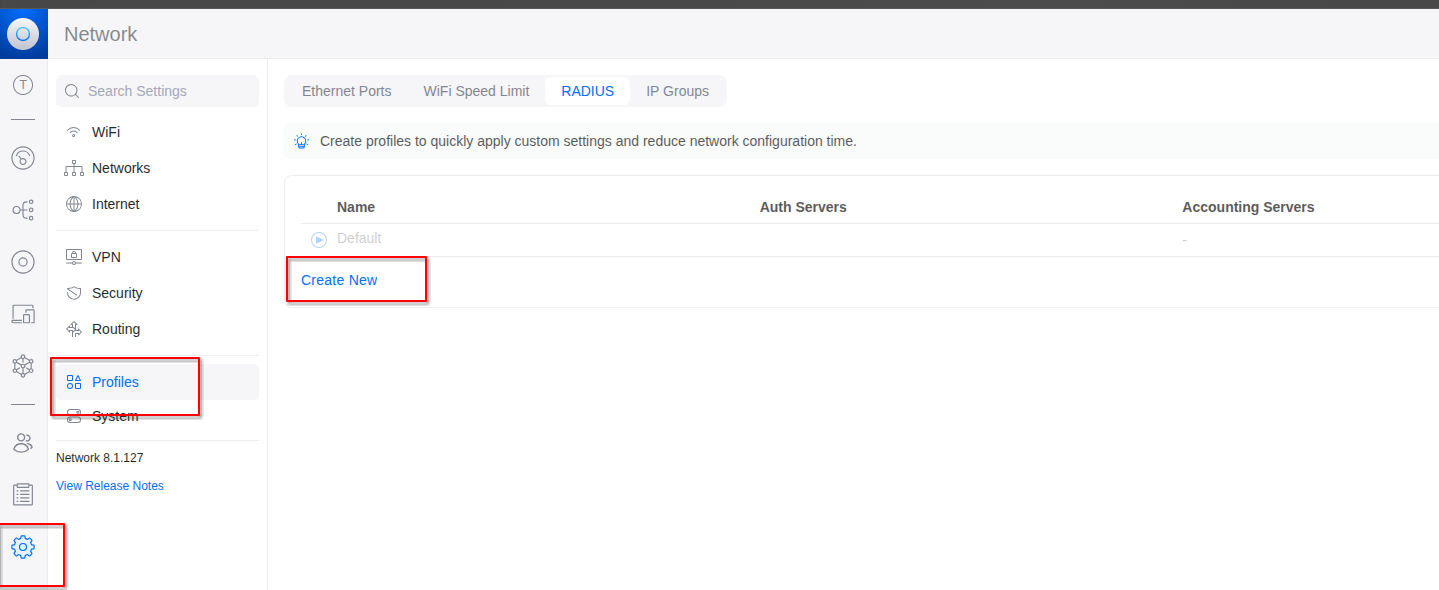
Task: Switch to the IP Groups tab
Action: tap(677, 91)
